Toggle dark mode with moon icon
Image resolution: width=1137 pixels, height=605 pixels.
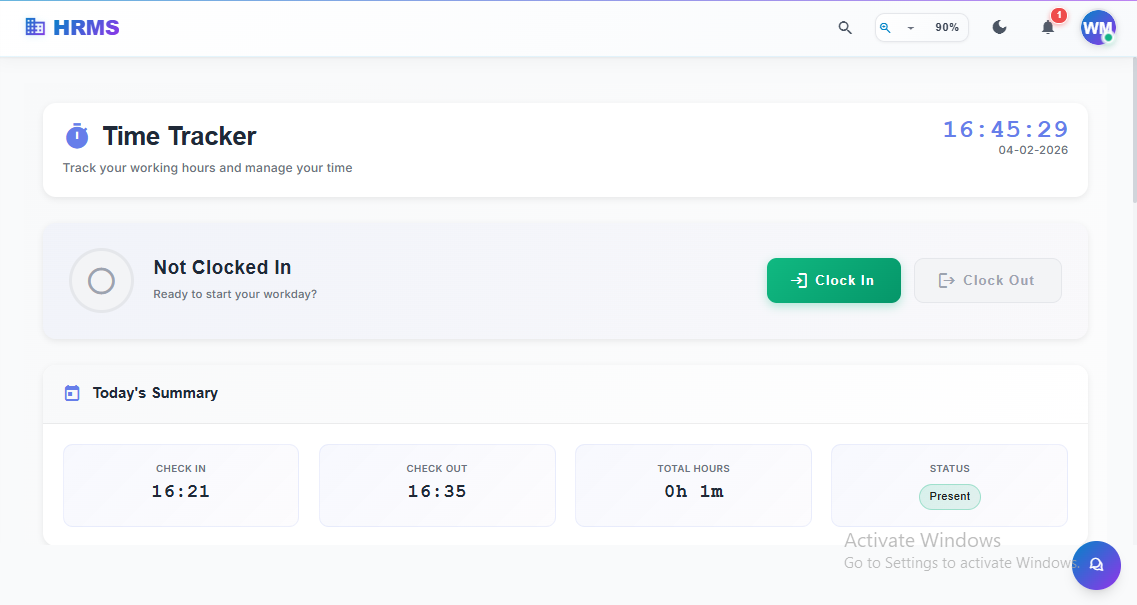(999, 28)
